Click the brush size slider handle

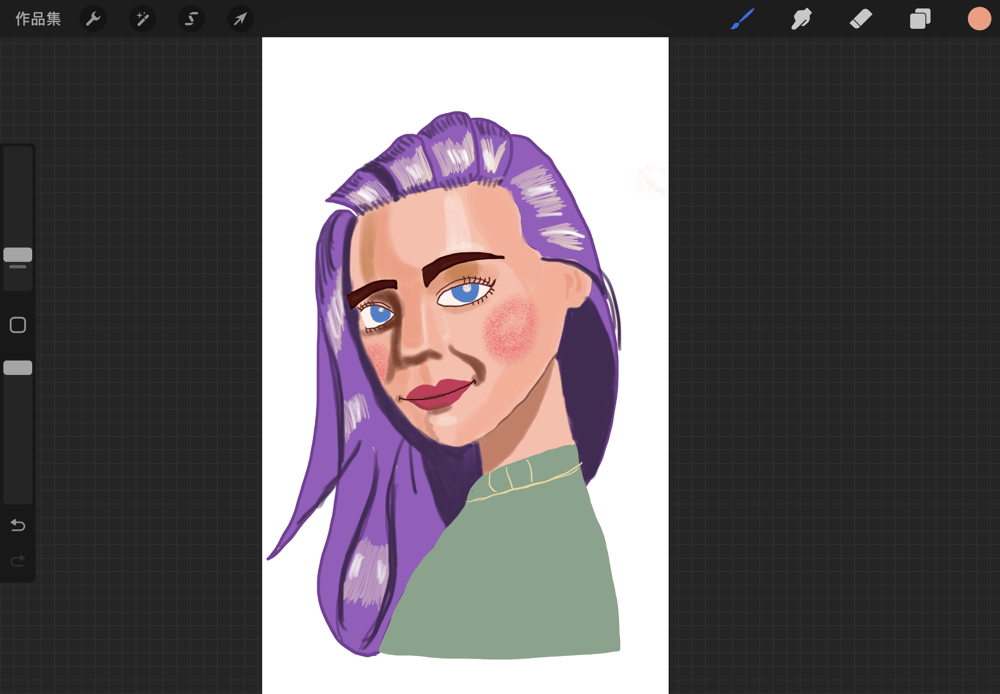pos(18,255)
